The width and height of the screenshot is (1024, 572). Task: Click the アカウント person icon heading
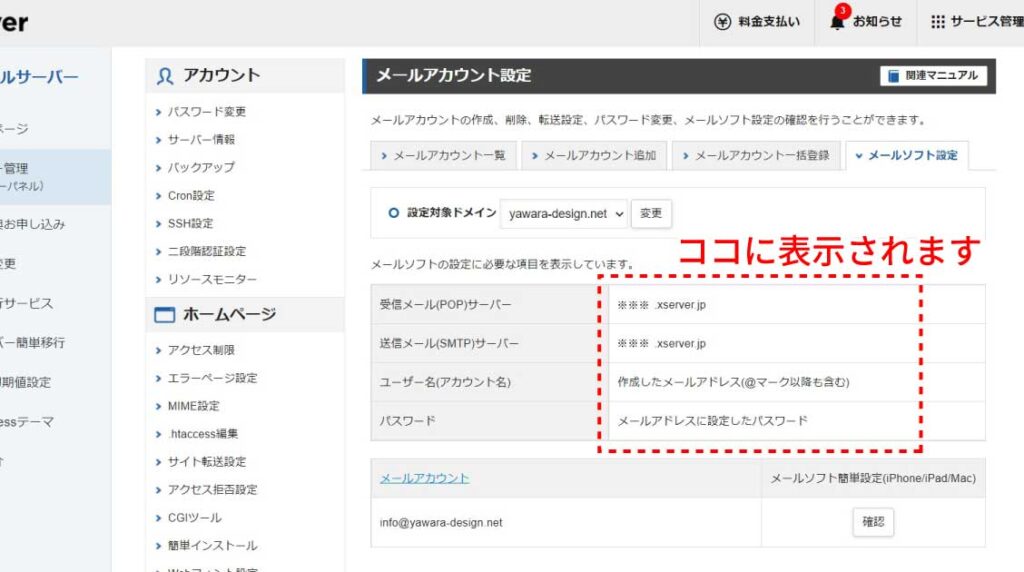click(x=165, y=76)
